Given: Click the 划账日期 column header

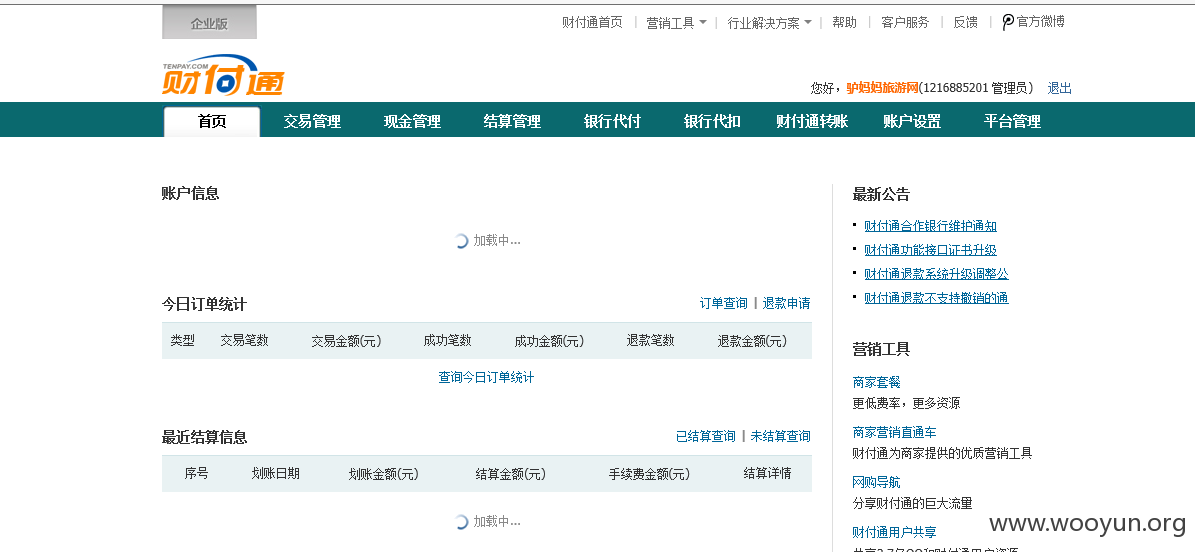Looking at the screenshot, I should (x=276, y=473).
